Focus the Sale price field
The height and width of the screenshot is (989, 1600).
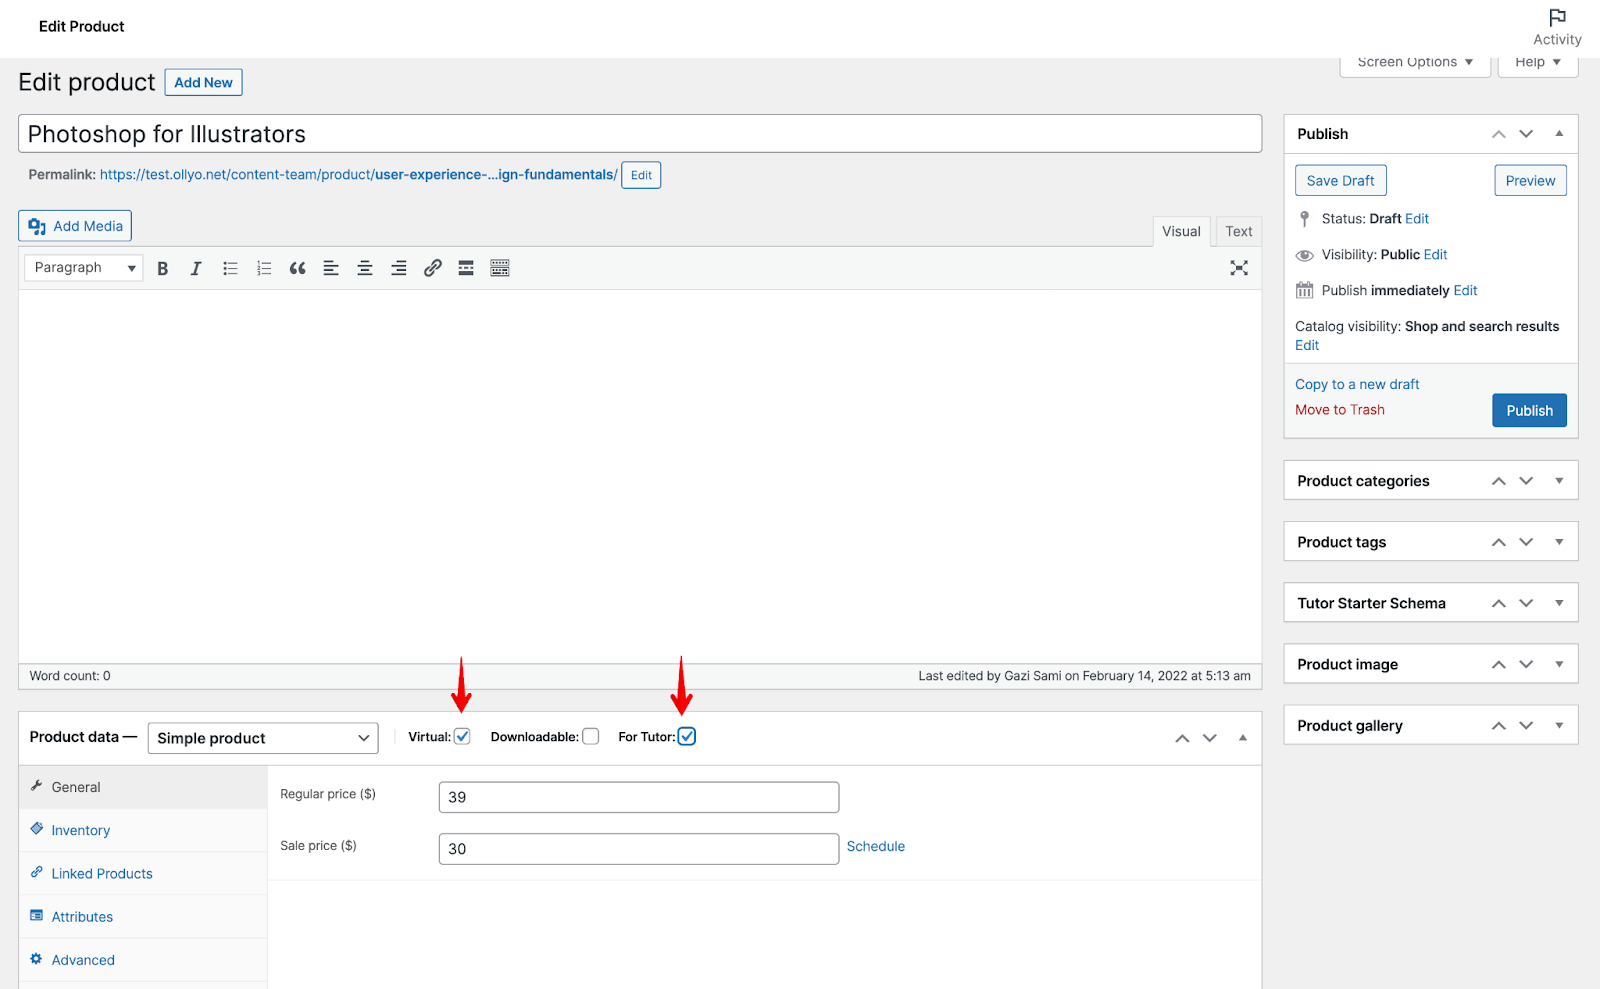click(x=639, y=849)
